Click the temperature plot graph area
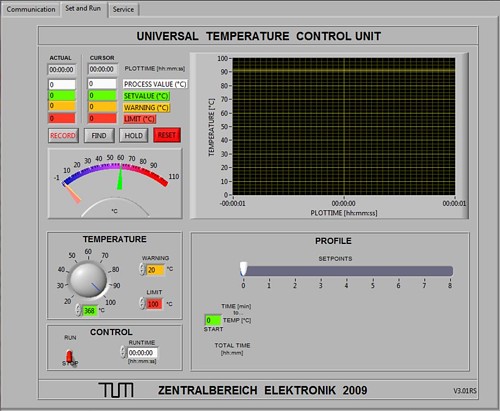 point(344,126)
